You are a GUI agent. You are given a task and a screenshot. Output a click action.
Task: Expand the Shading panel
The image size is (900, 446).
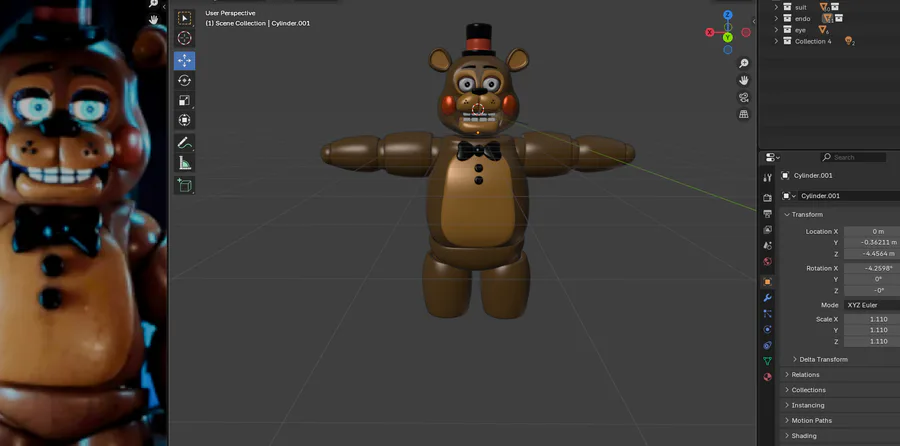pos(787,436)
